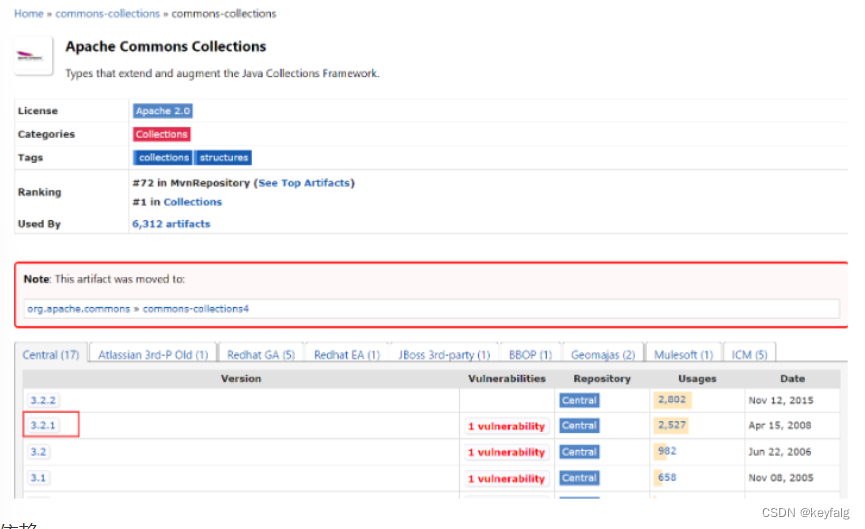
Task: View the 1 vulnerability link for 3.2.1
Action: click(506, 426)
